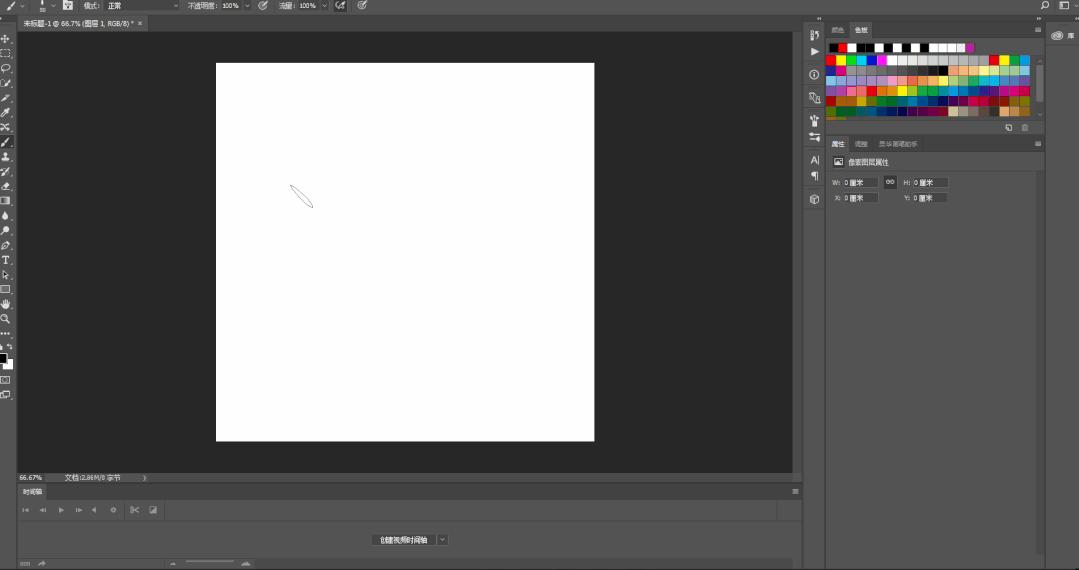Image resolution: width=1079 pixels, height=570 pixels.
Task: Click the 创建视频时间轴 button
Action: [404, 540]
